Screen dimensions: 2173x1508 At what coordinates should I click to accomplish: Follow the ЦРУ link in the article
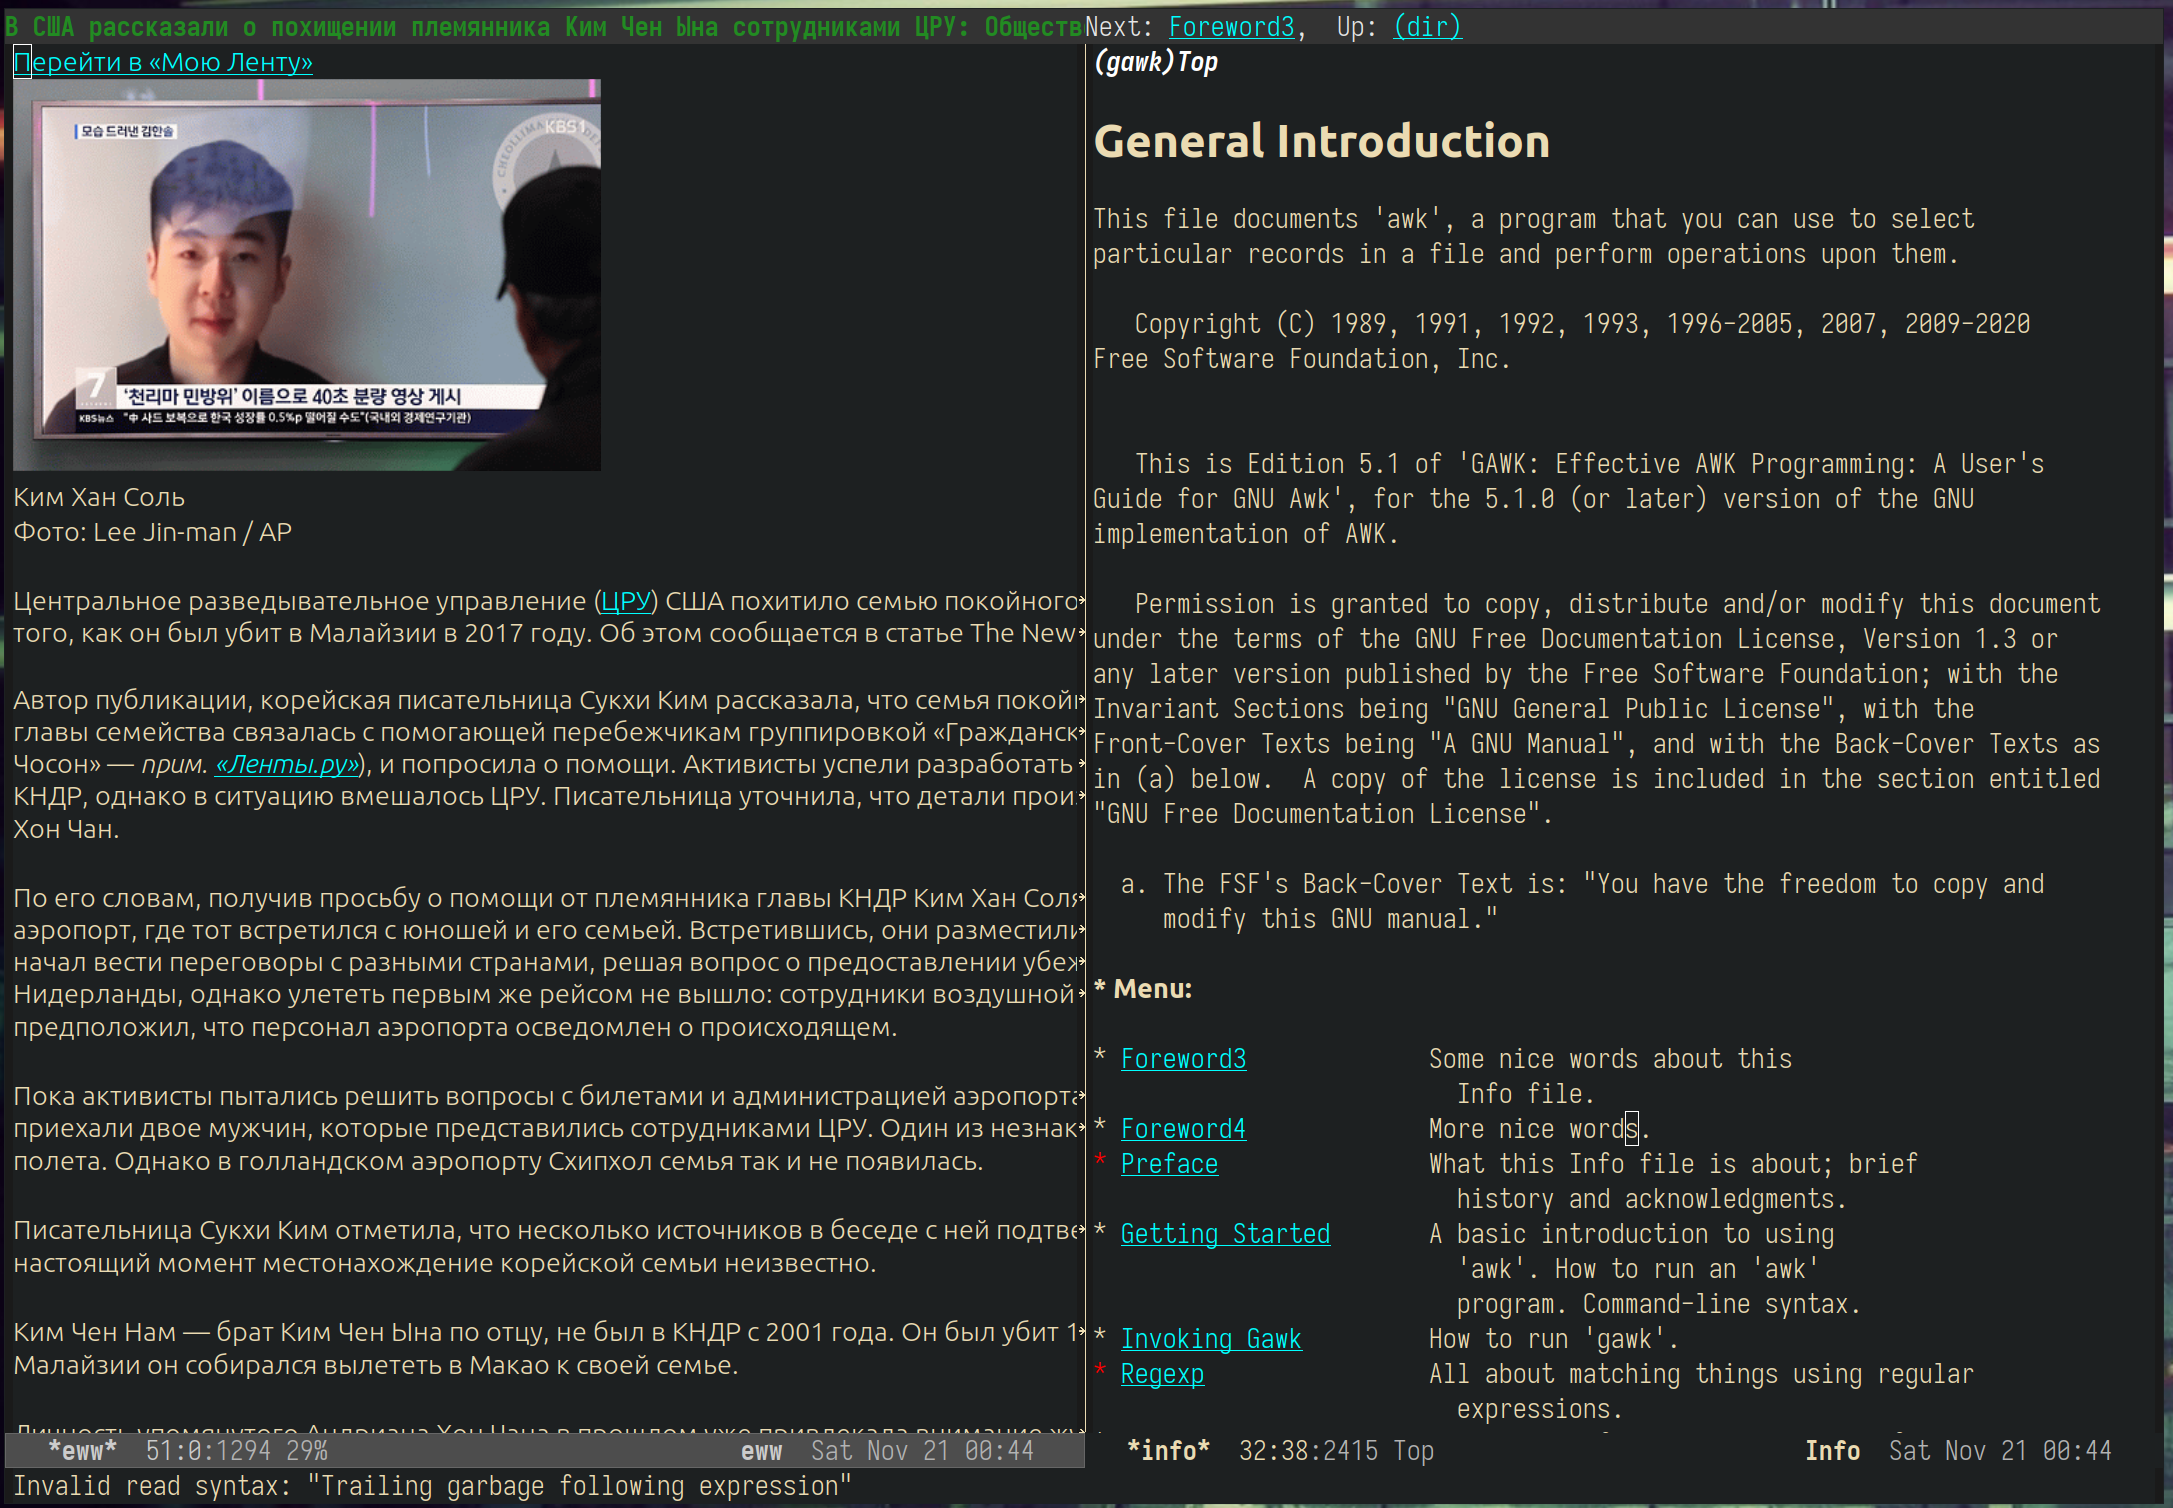click(x=626, y=601)
